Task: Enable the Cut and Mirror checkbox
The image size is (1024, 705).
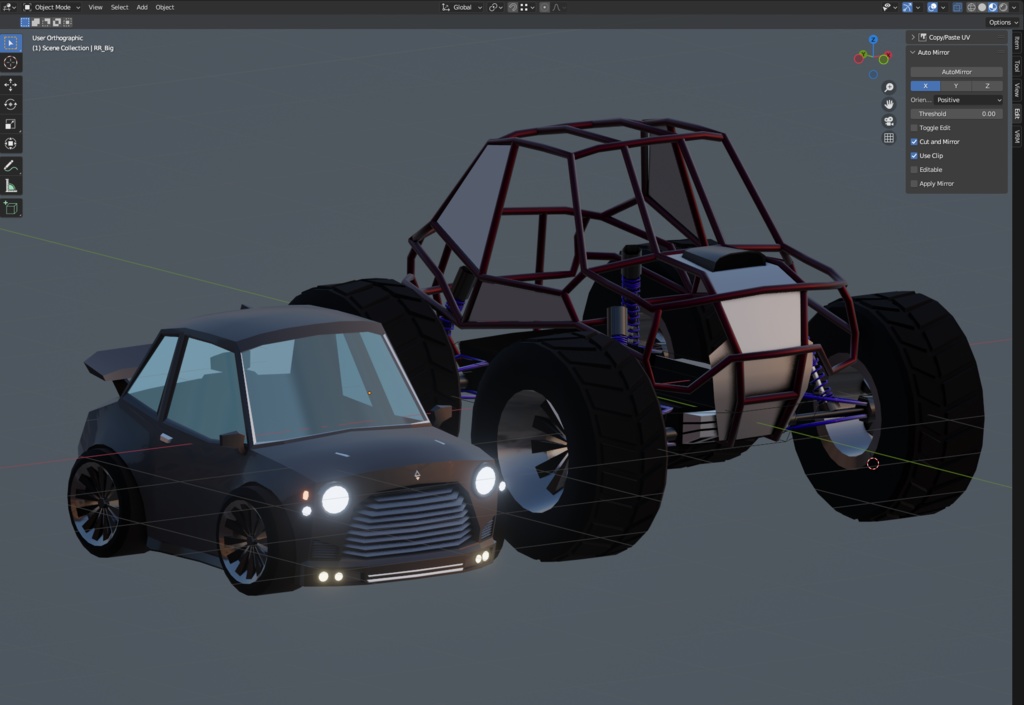Action: click(914, 141)
